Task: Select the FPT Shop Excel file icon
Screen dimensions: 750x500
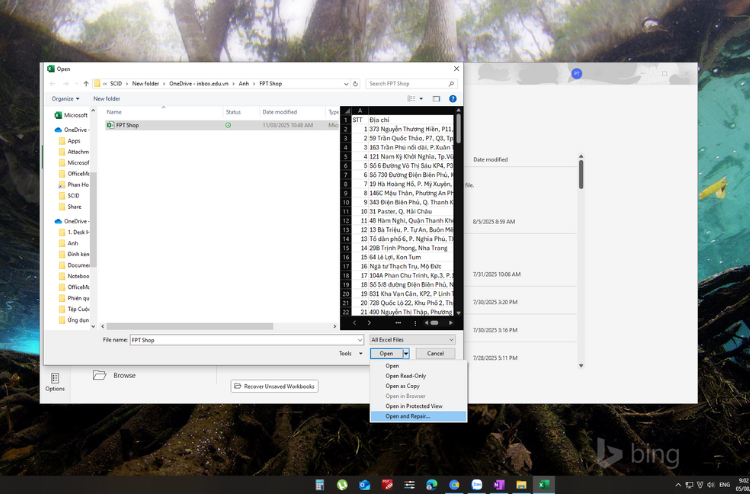Action: pyautogui.click(x=110, y=125)
